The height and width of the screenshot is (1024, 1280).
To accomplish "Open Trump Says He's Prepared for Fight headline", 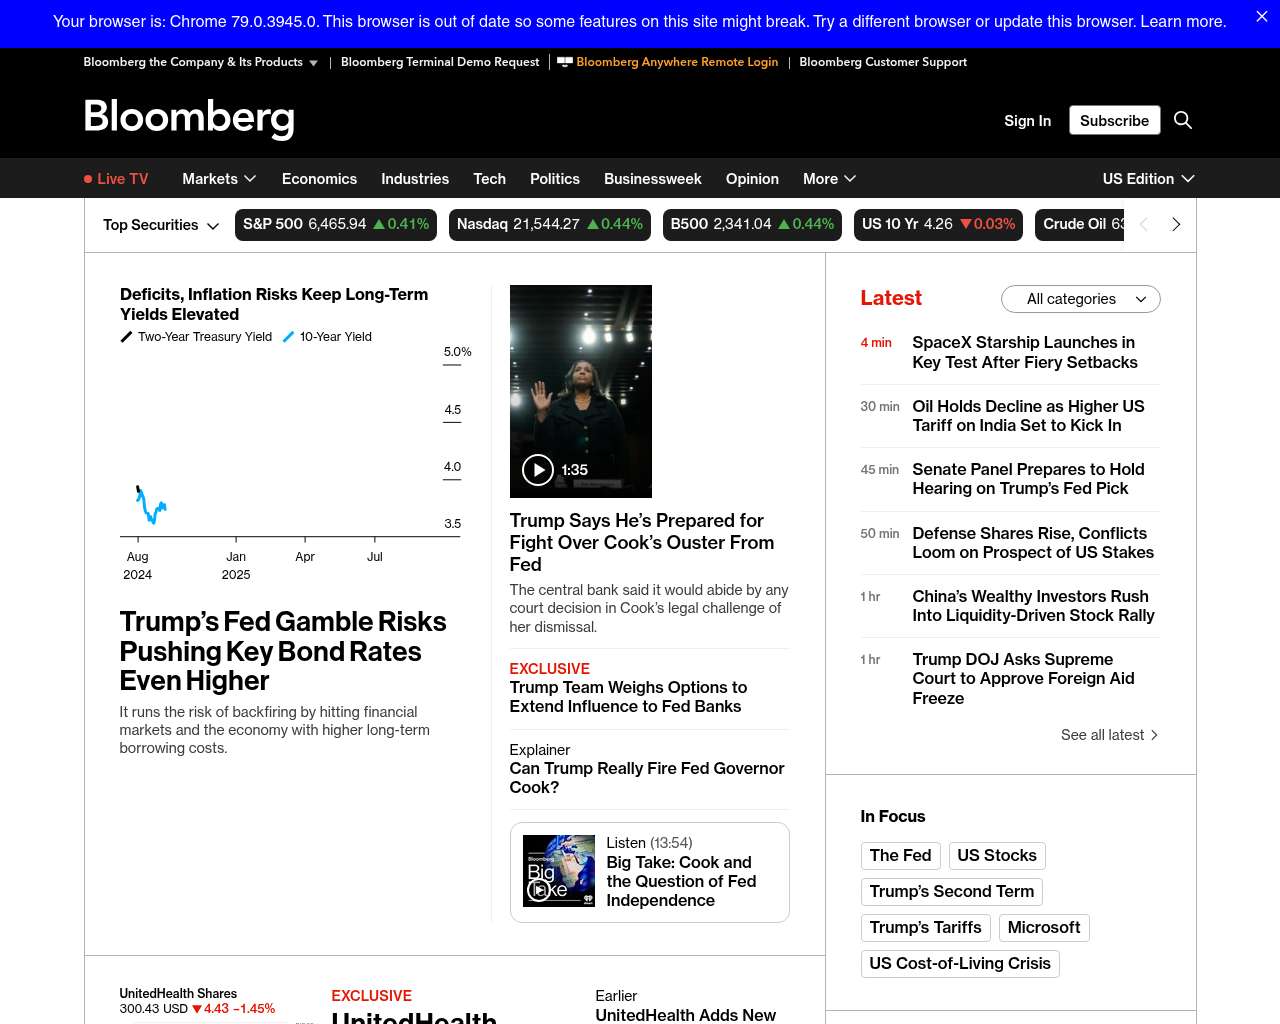I will pyautogui.click(x=642, y=542).
